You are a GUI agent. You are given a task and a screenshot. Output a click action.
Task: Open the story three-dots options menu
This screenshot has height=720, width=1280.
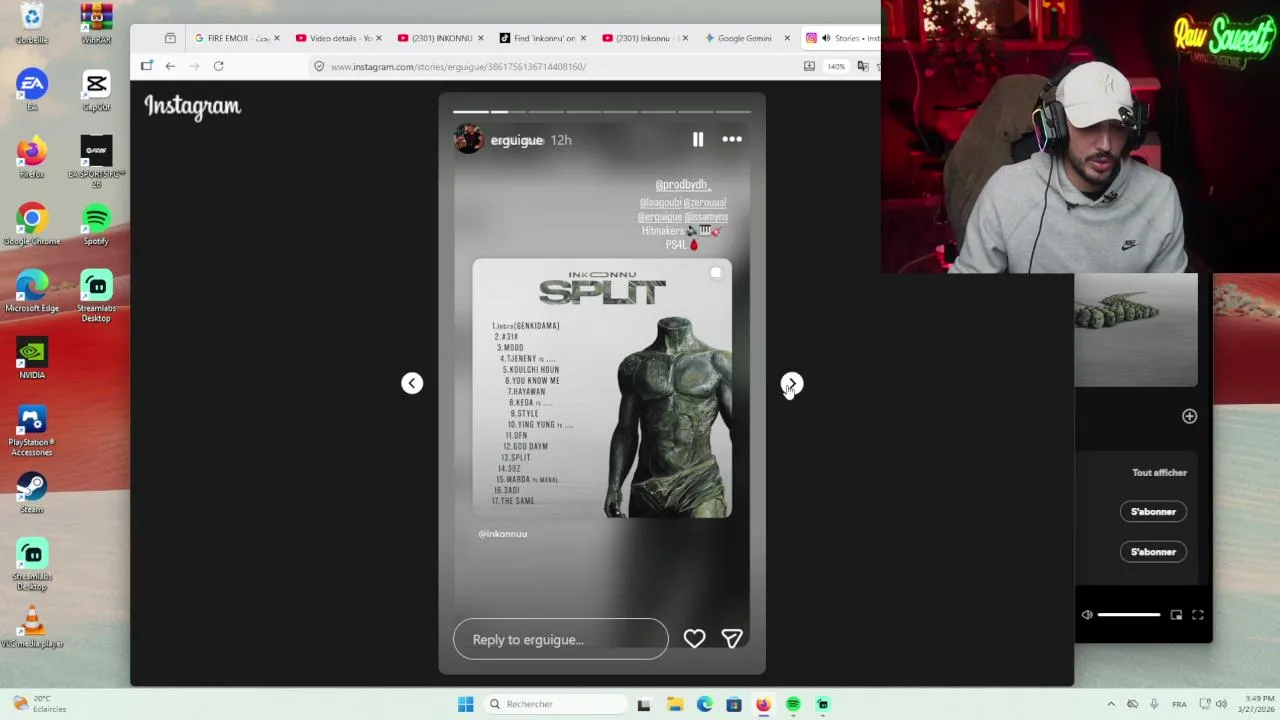[x=732, y=140]
